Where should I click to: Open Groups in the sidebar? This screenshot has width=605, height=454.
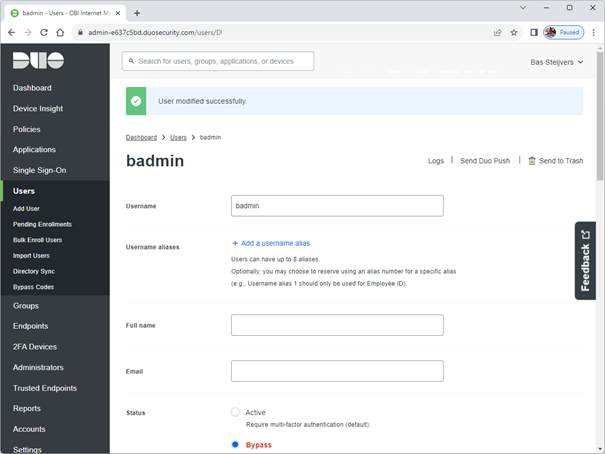26,306
